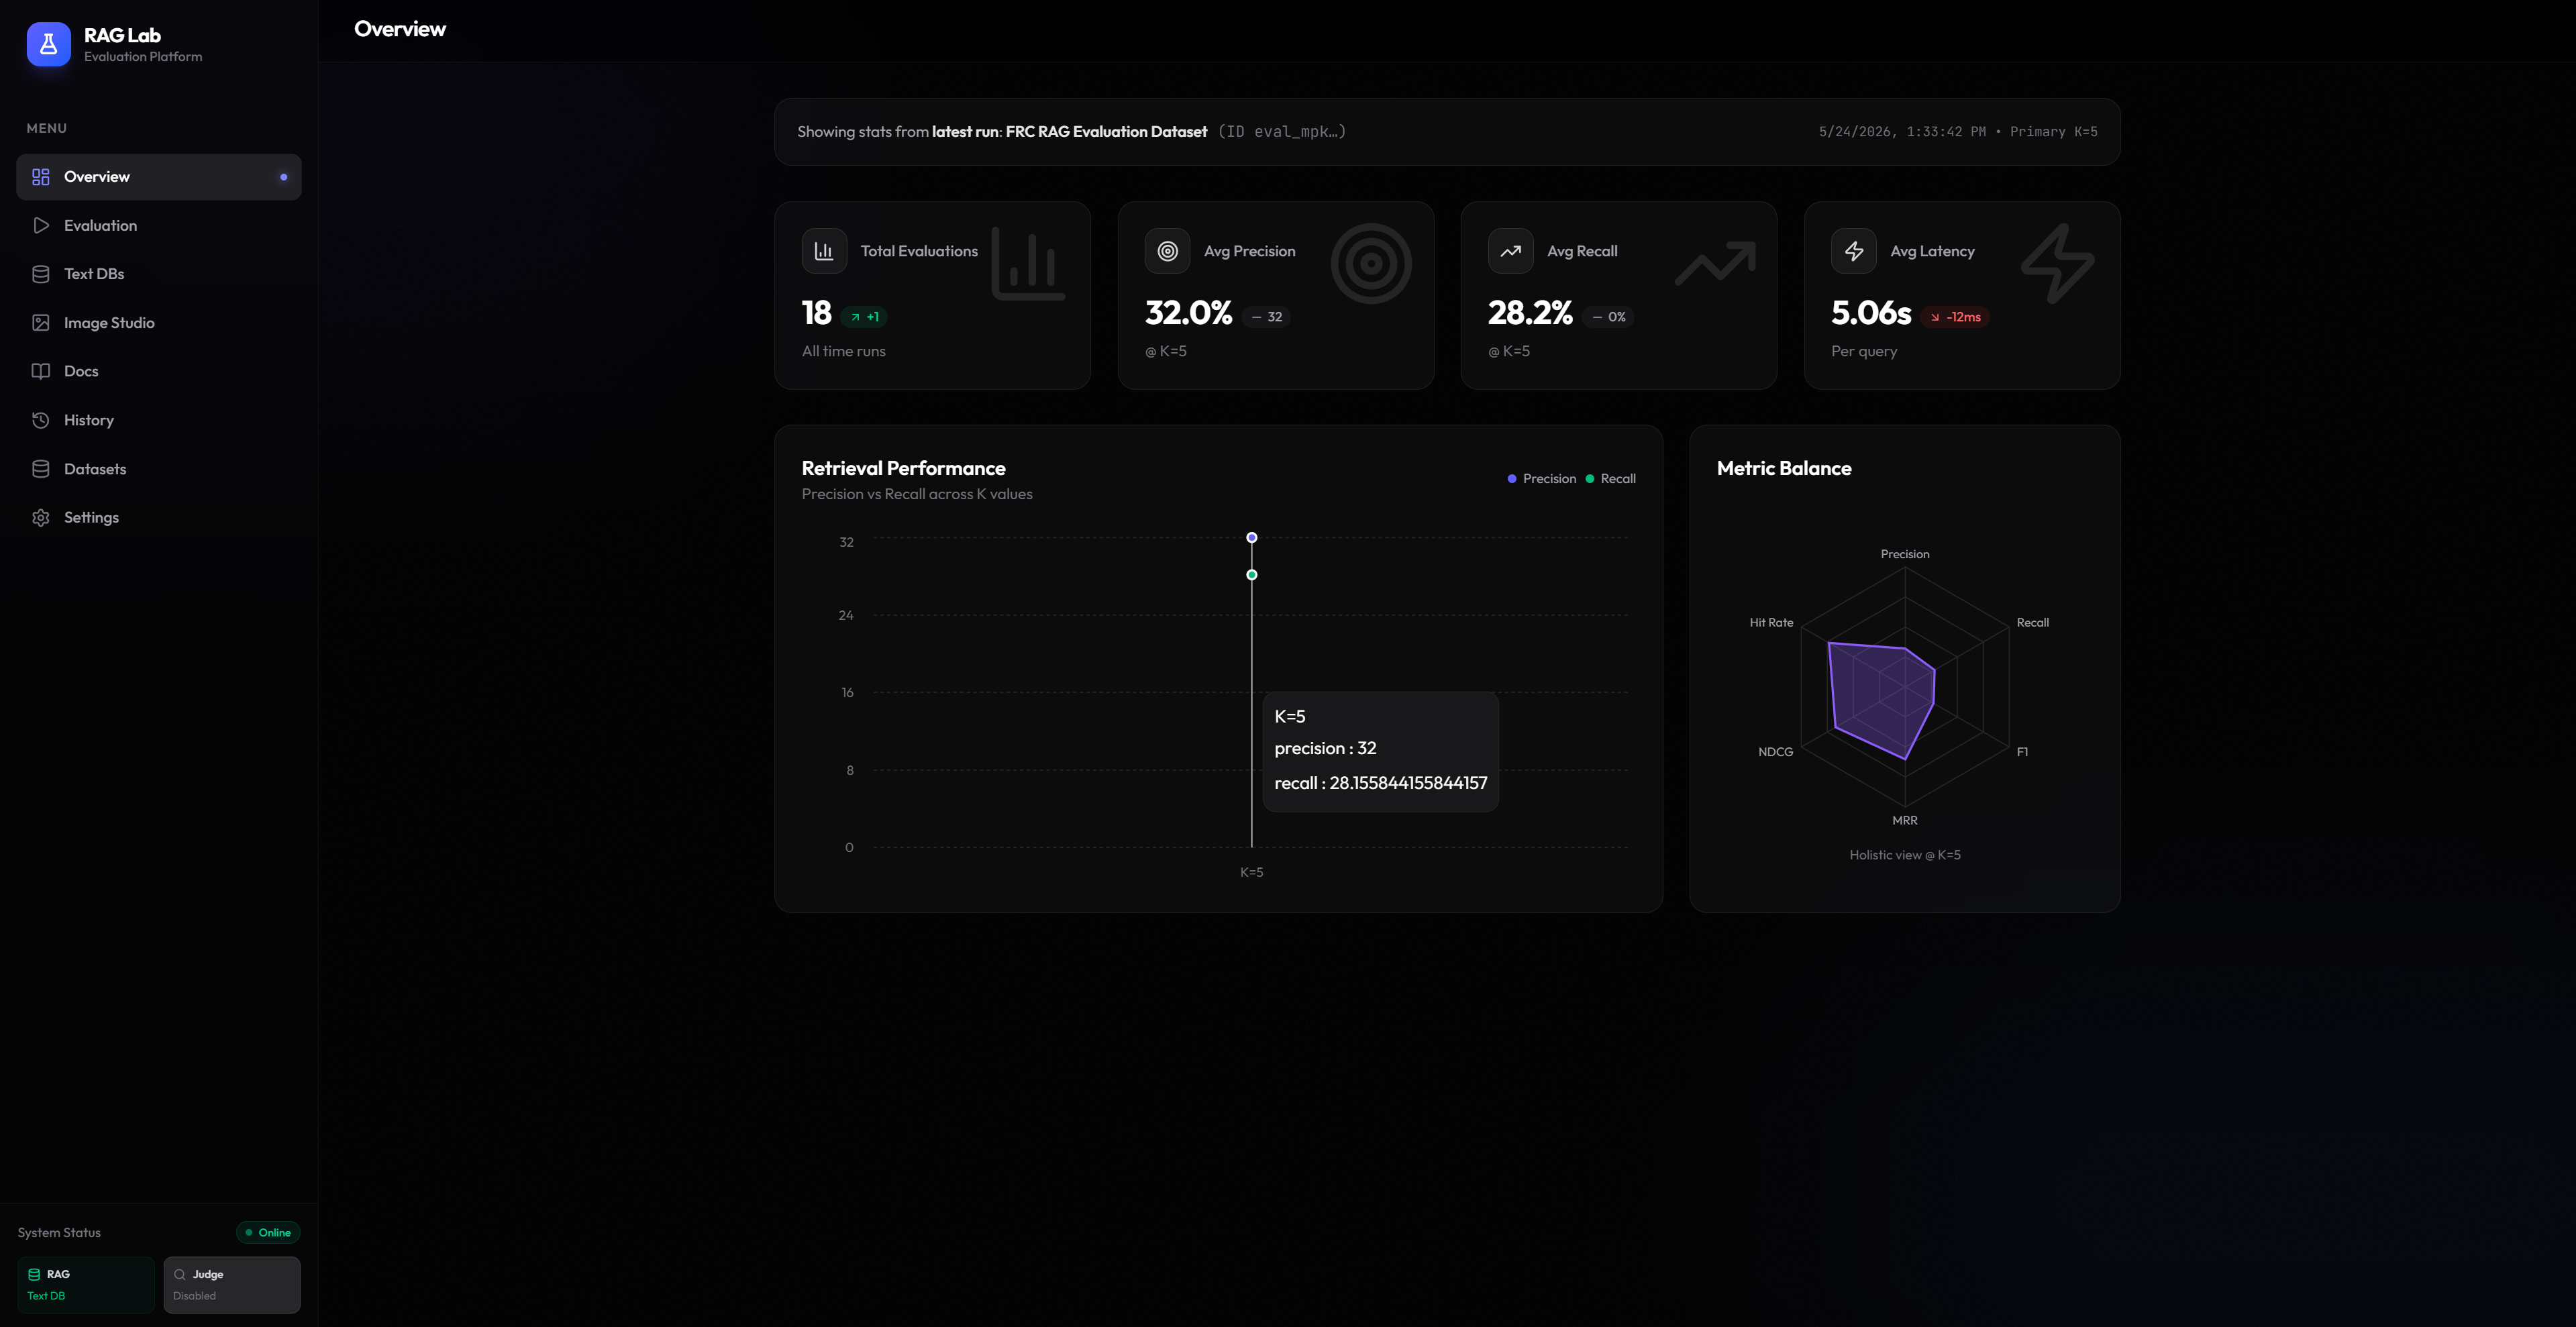2576x1327 pixels.
Task: Click the 'Per query' caption
Action: coord(1863,351)
